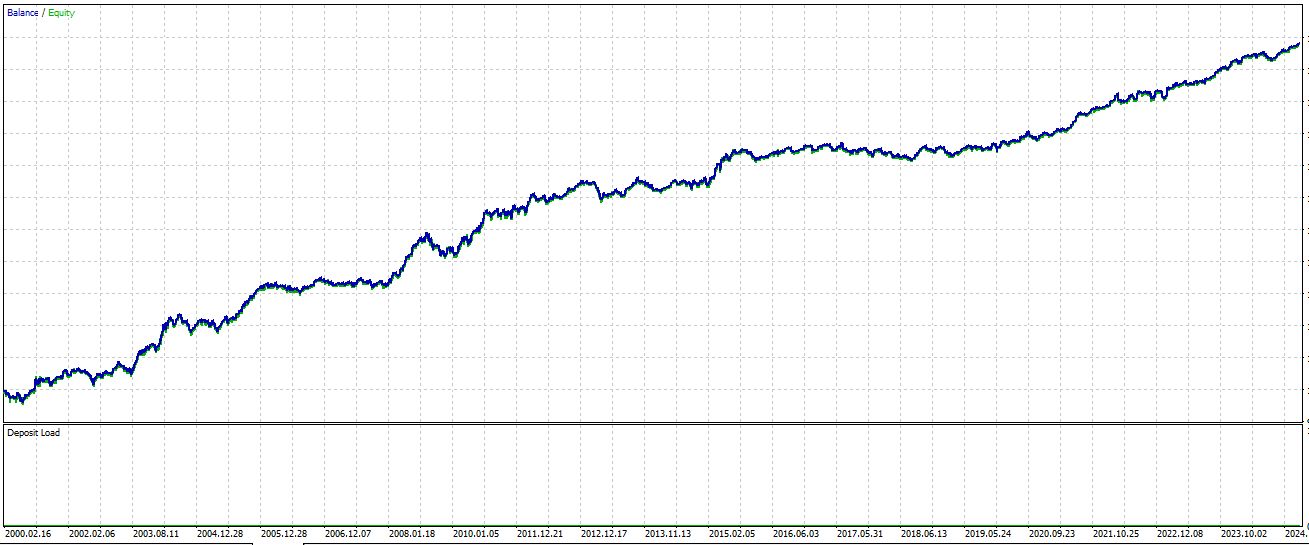Click the green Equity legend label
Screen dimensions: 1309x545
pos(61,13)
